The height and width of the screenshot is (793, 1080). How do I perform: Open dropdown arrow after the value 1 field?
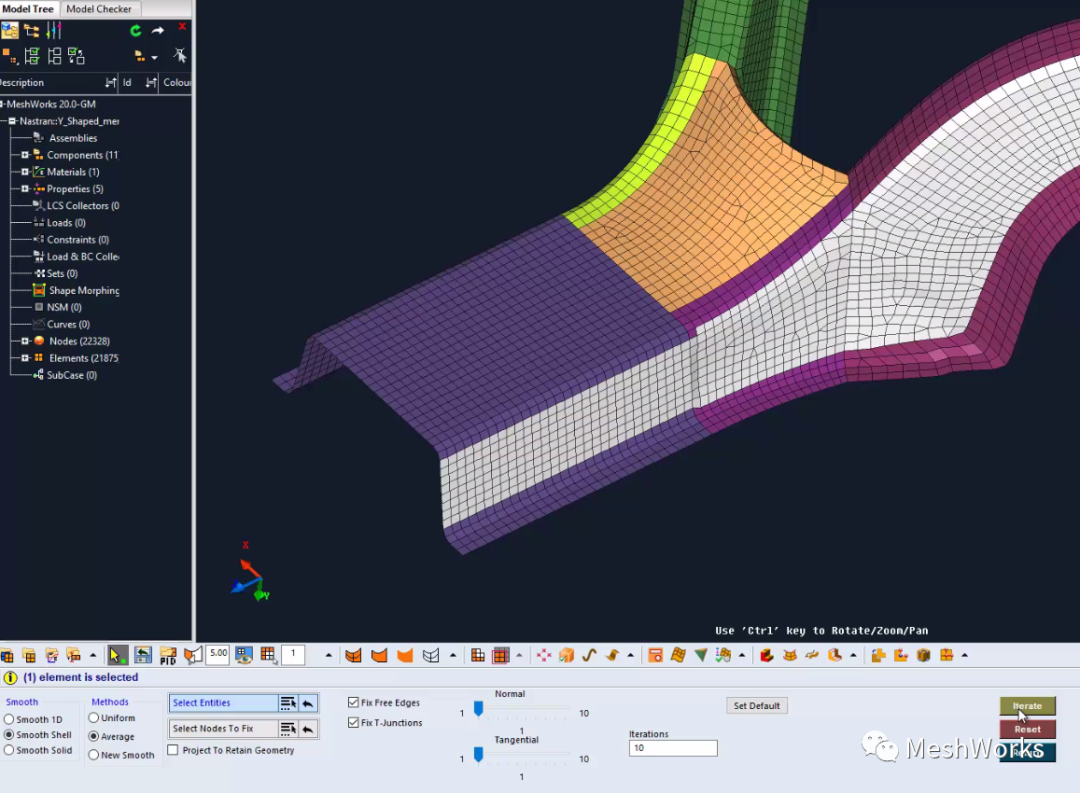tap(329, 655)
